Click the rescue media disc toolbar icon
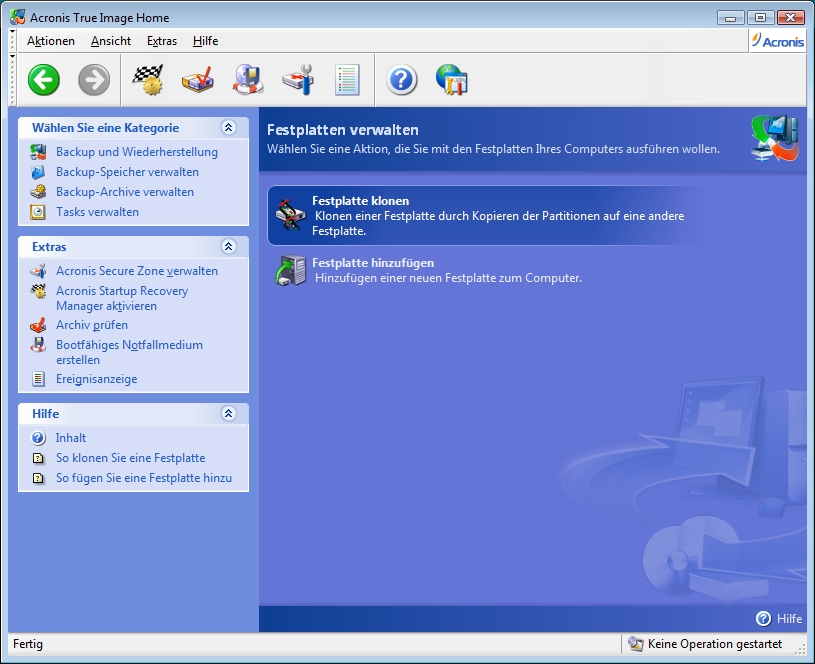 (248, 80)
